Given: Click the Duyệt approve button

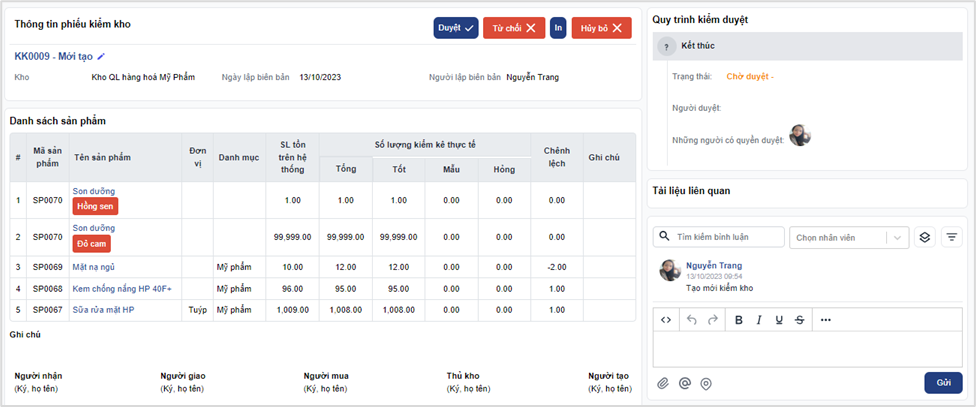Looking at the screenshot, I should click(455, 28).
